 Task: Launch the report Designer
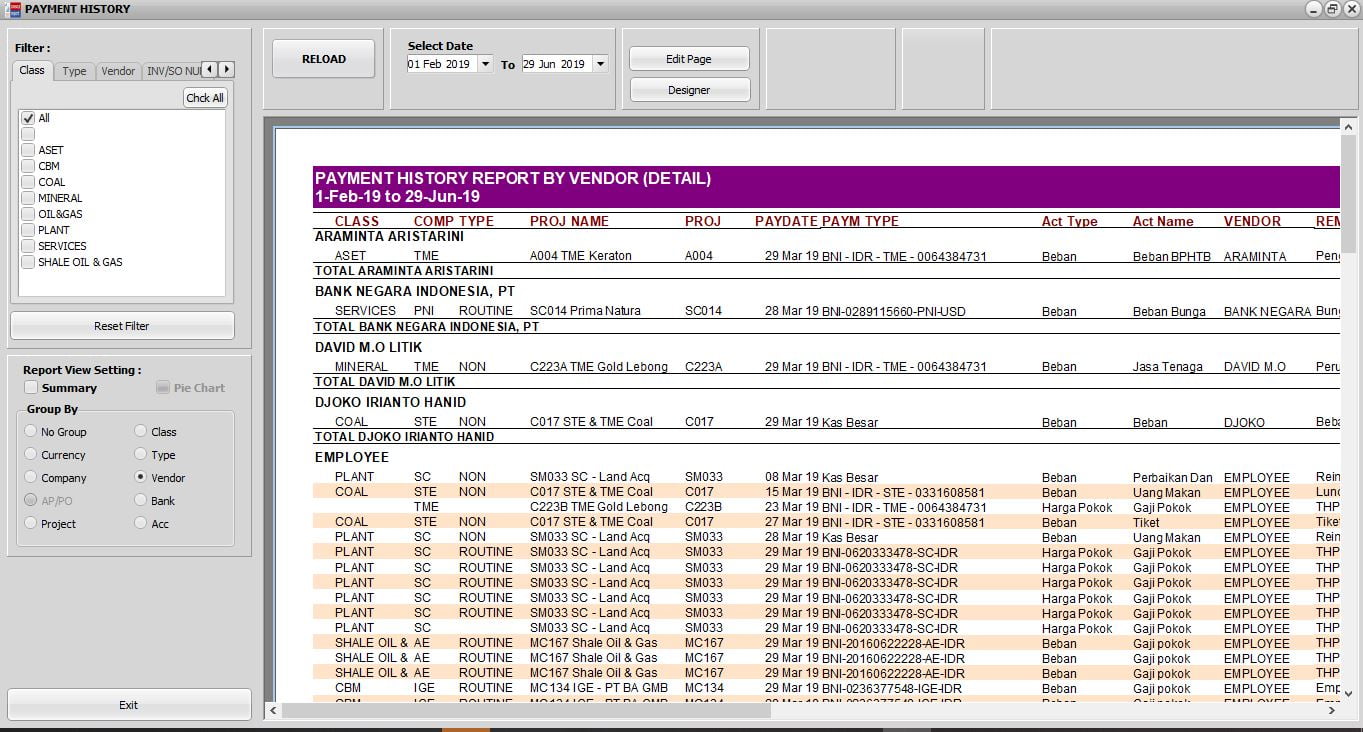pos(689,90)
